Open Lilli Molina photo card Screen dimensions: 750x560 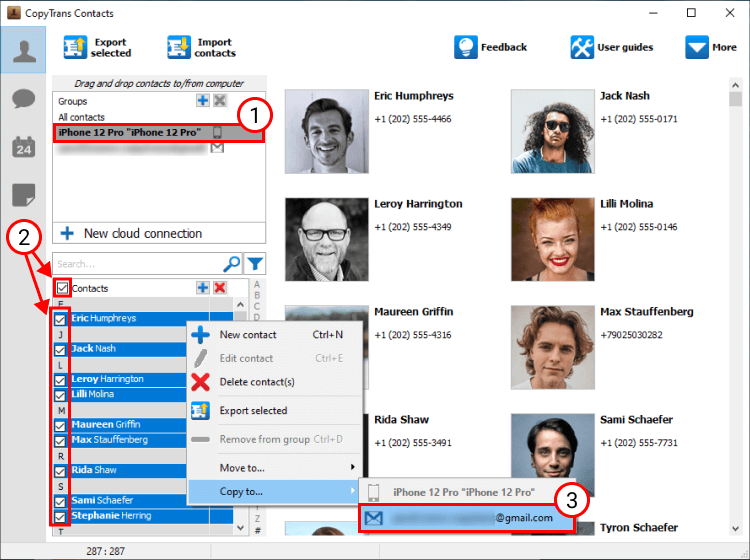(x=552, y=240)
